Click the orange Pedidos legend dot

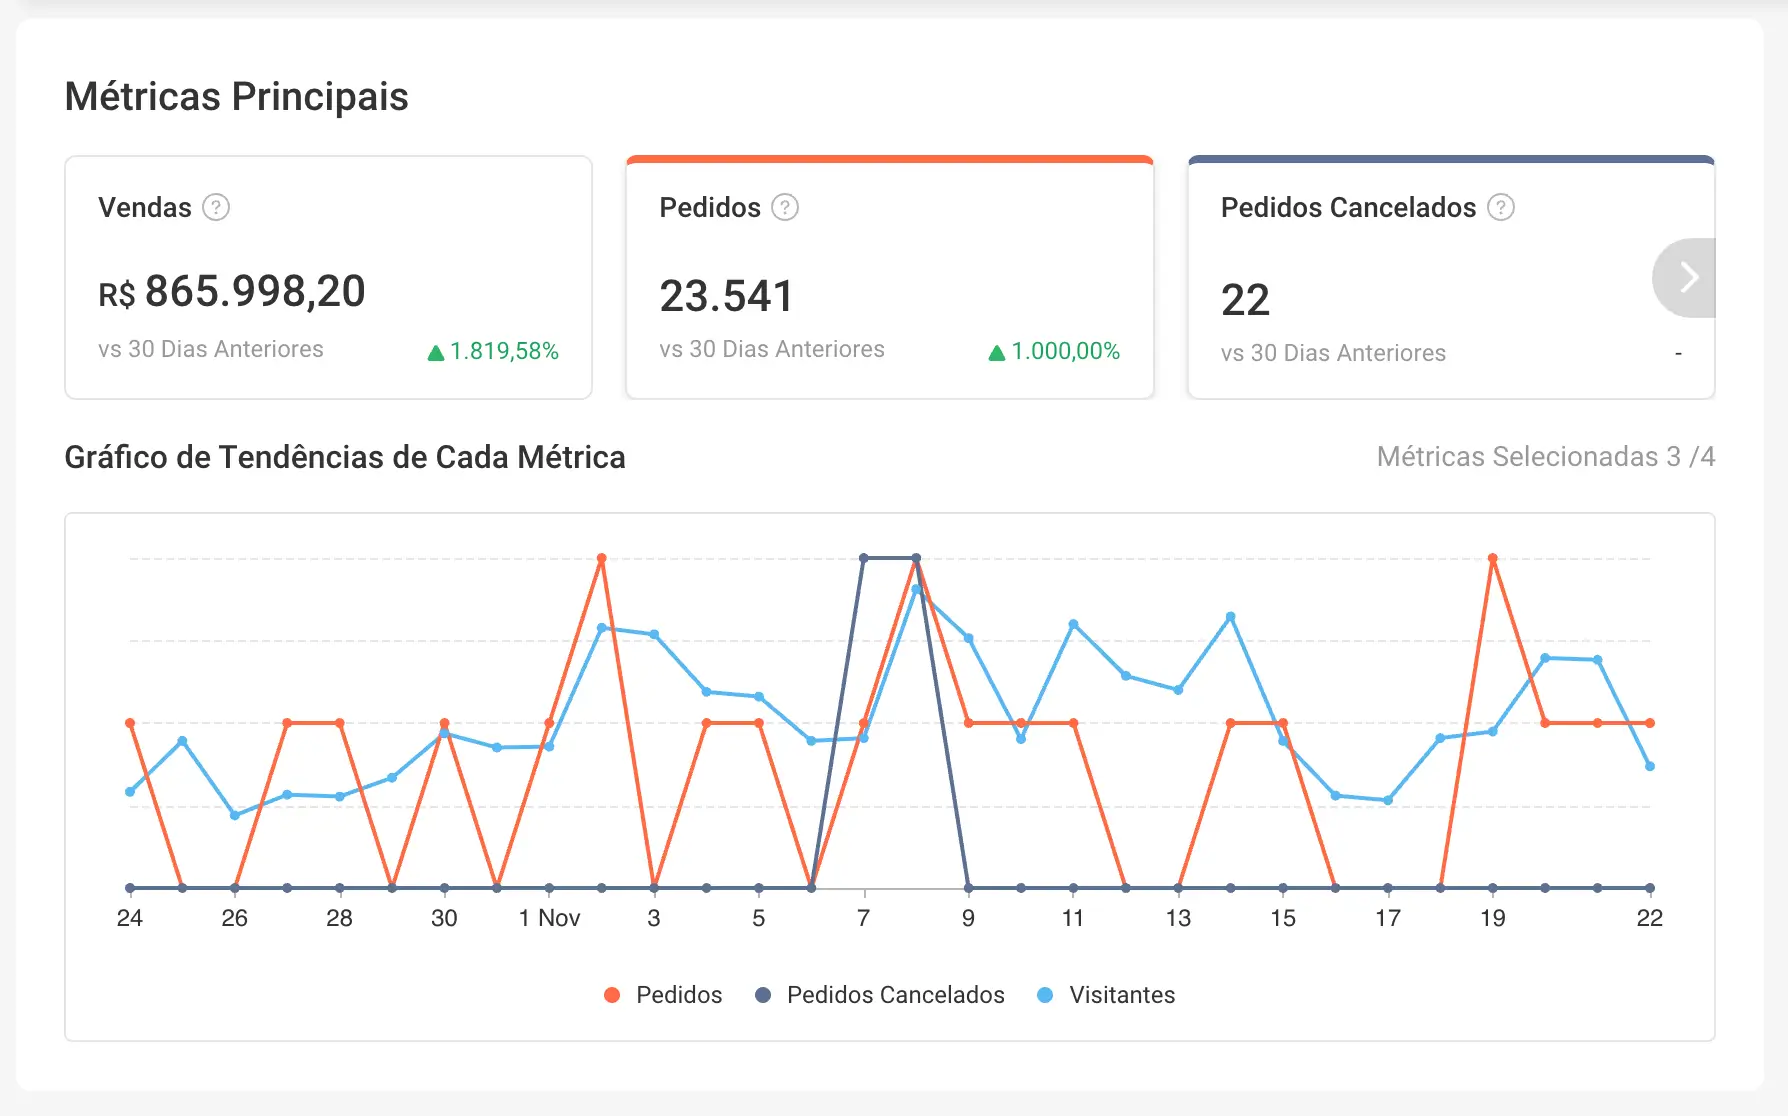coord(612,995)
